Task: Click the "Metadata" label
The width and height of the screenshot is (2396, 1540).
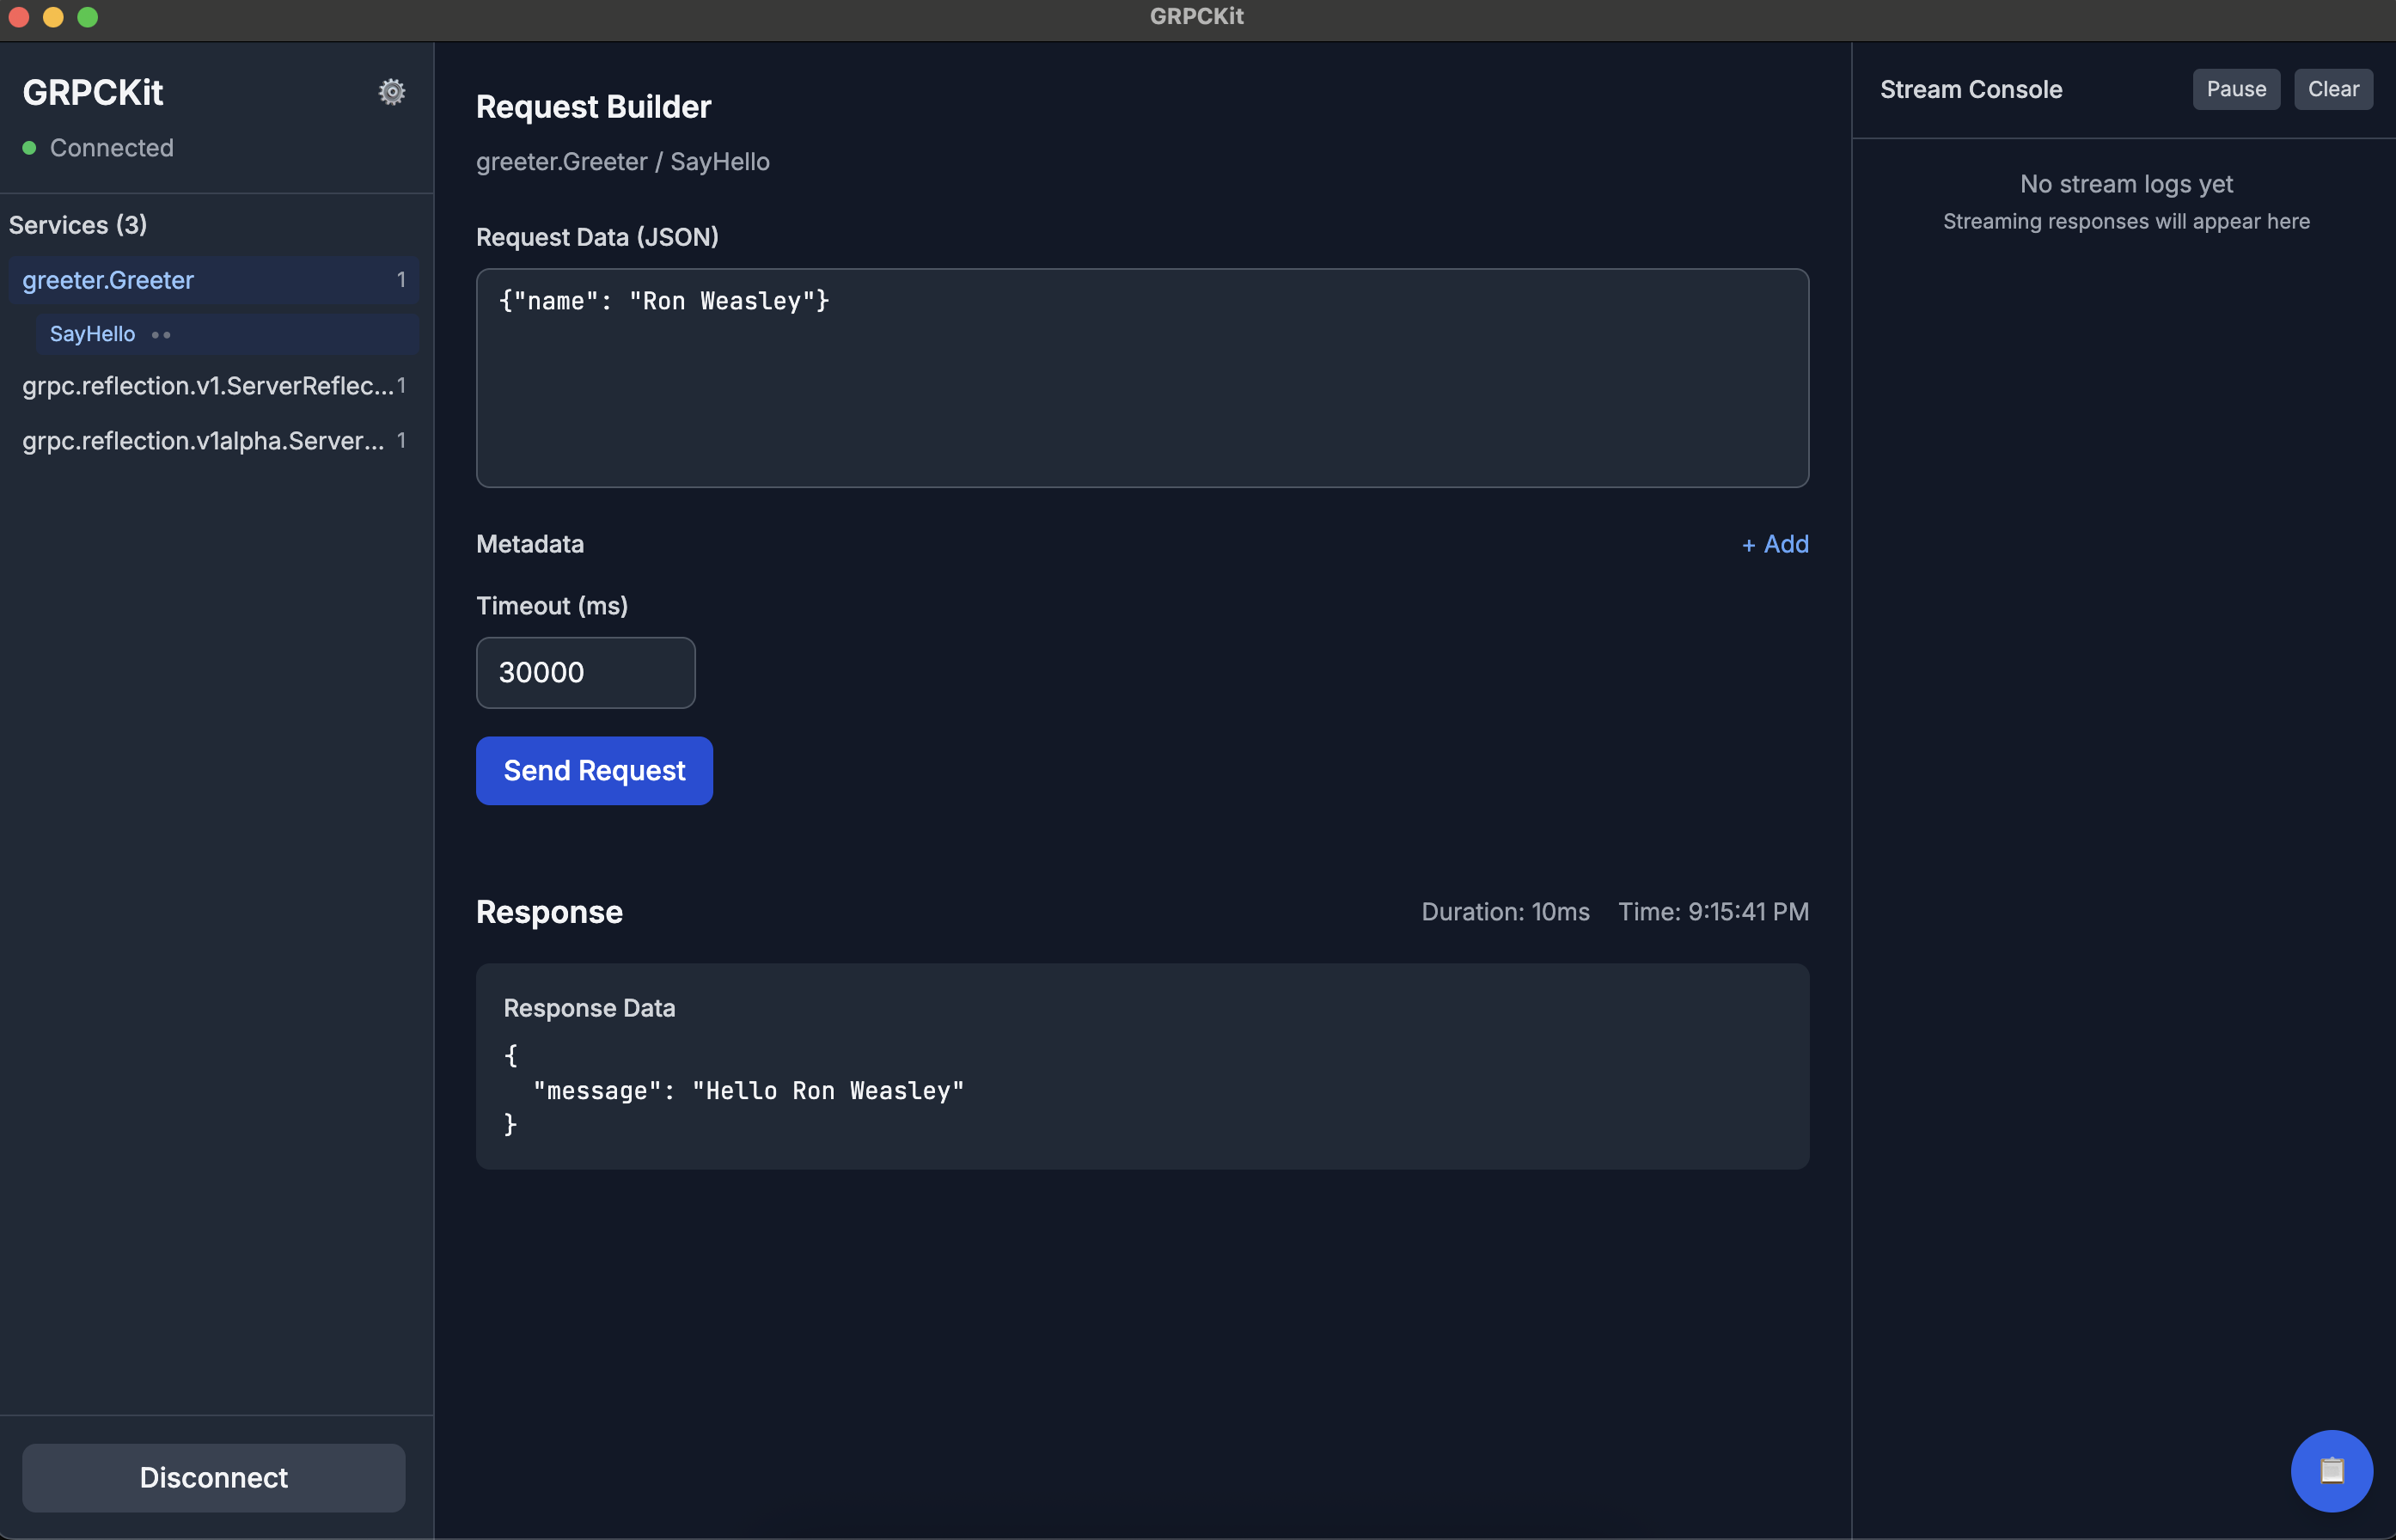Action: coord(530,544)
